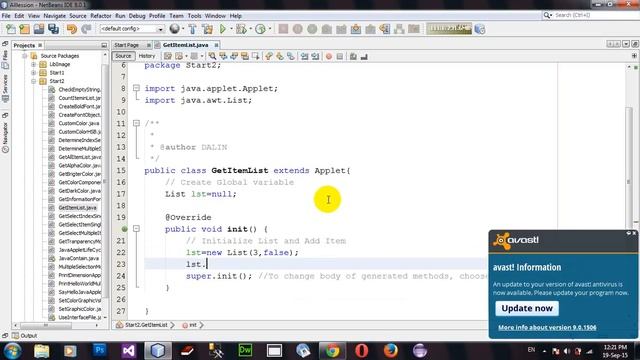Switch editor to Source view
The image size is (640, 360).
click(x=123, y=56)
